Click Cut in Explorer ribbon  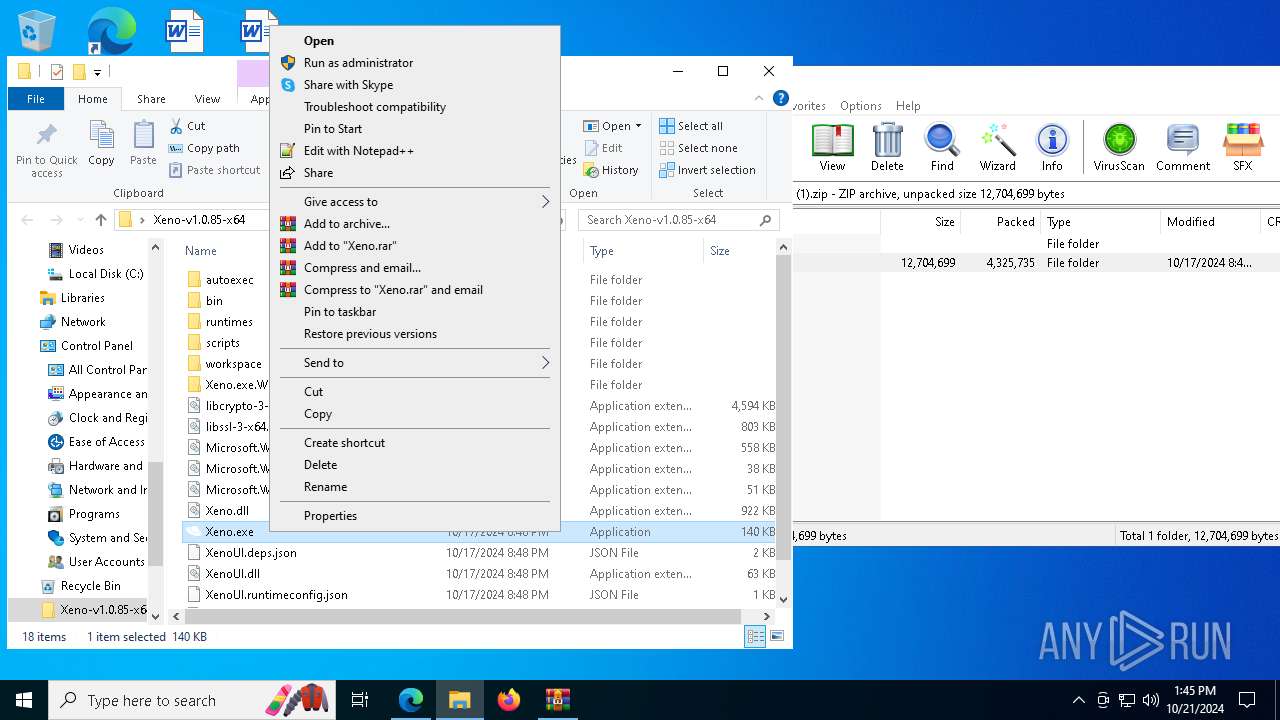(187, 126)
